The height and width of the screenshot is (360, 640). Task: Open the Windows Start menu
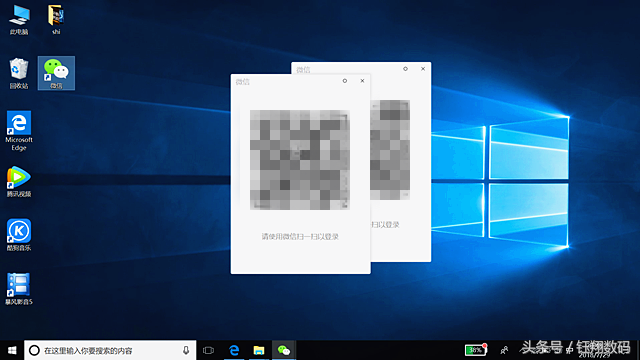[x=12, y=350]
